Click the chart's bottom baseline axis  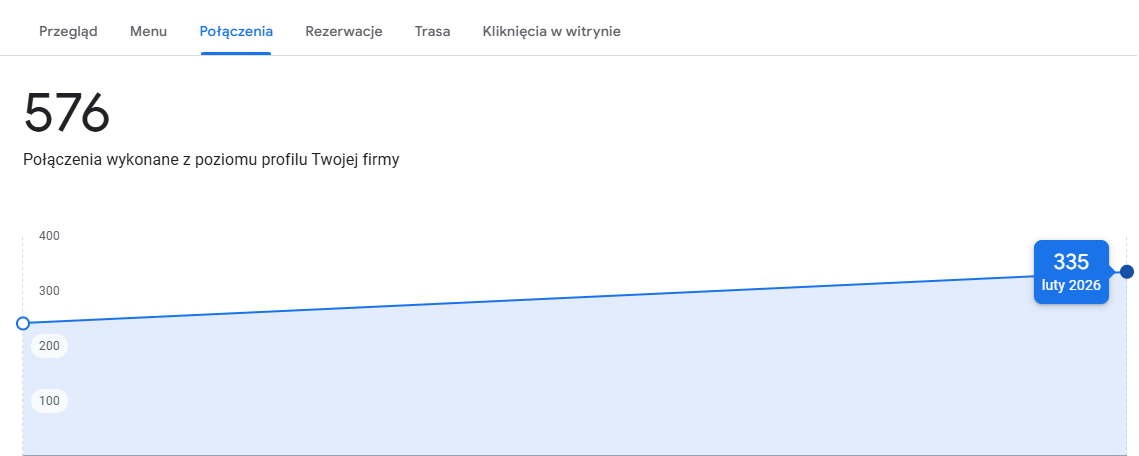click(x=575, y=455)
